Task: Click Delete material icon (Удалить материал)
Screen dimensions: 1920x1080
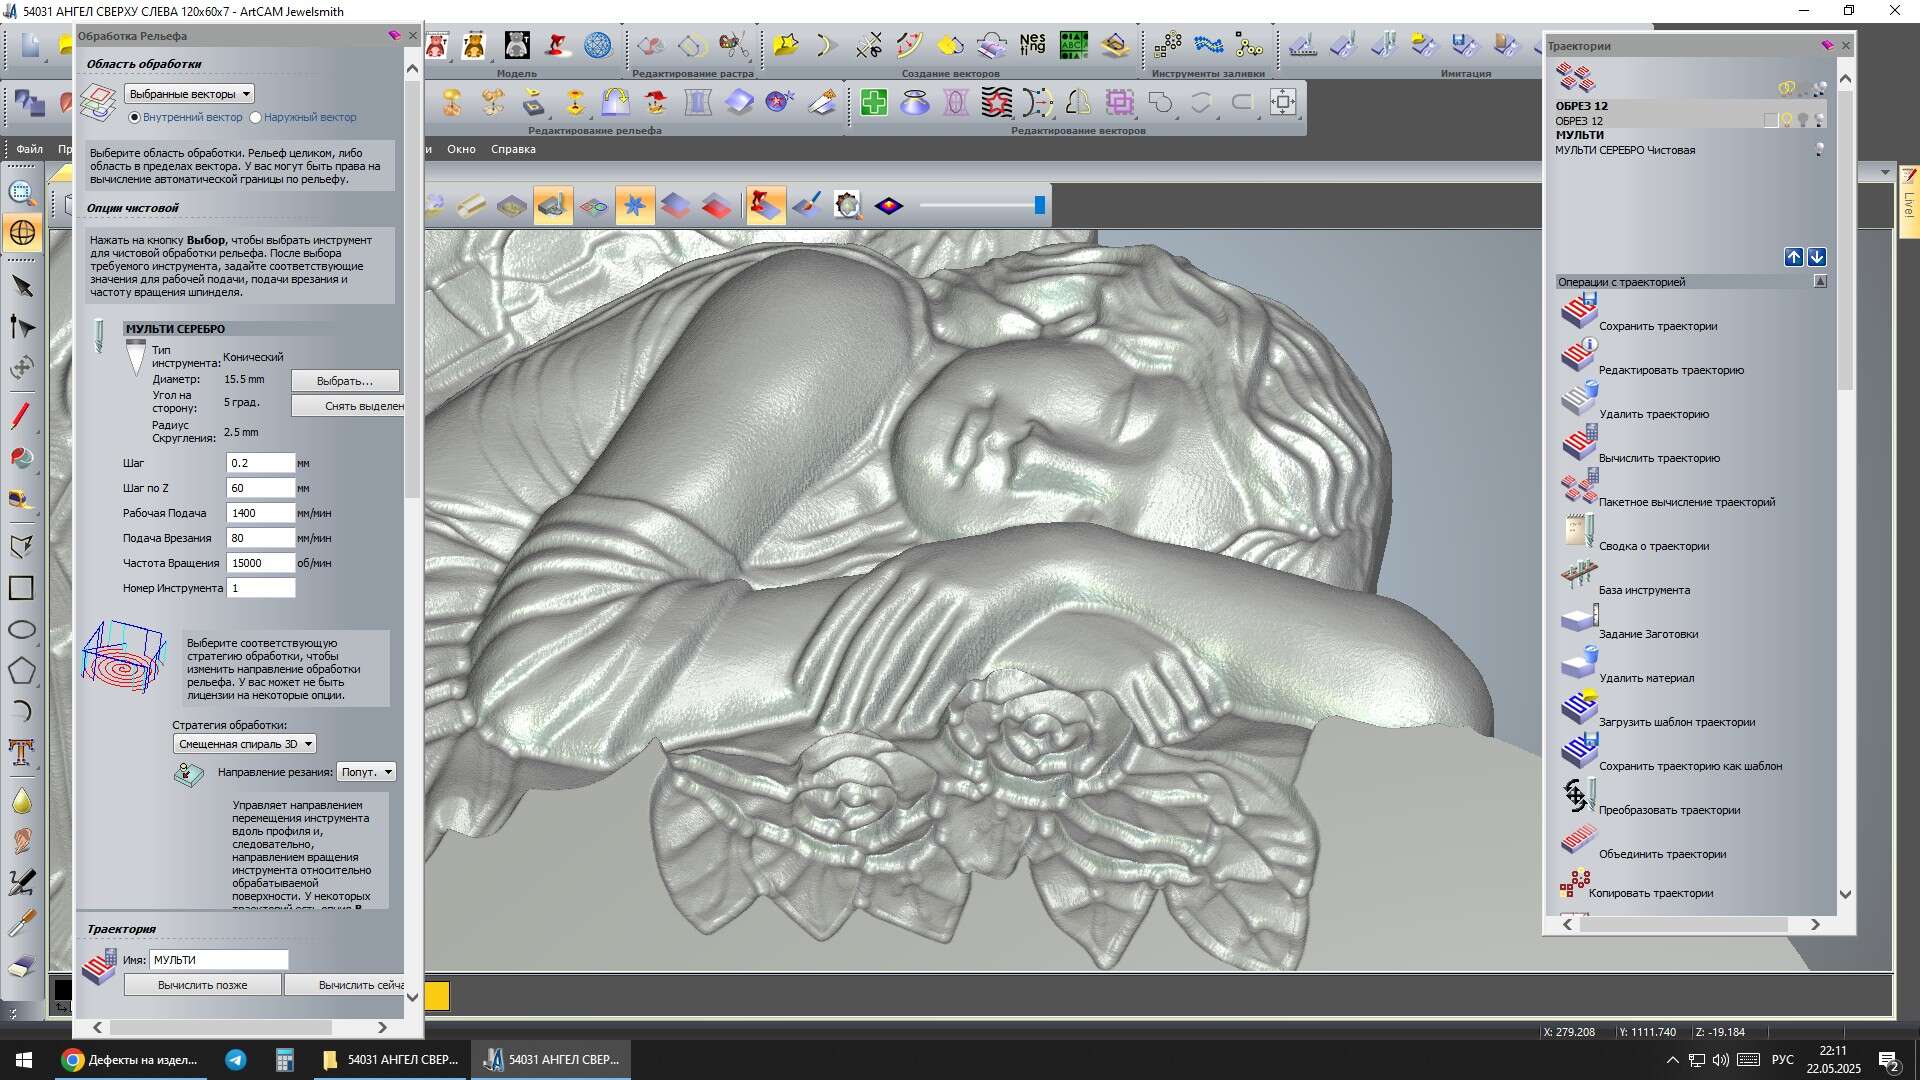Action: pos(1579,663)
